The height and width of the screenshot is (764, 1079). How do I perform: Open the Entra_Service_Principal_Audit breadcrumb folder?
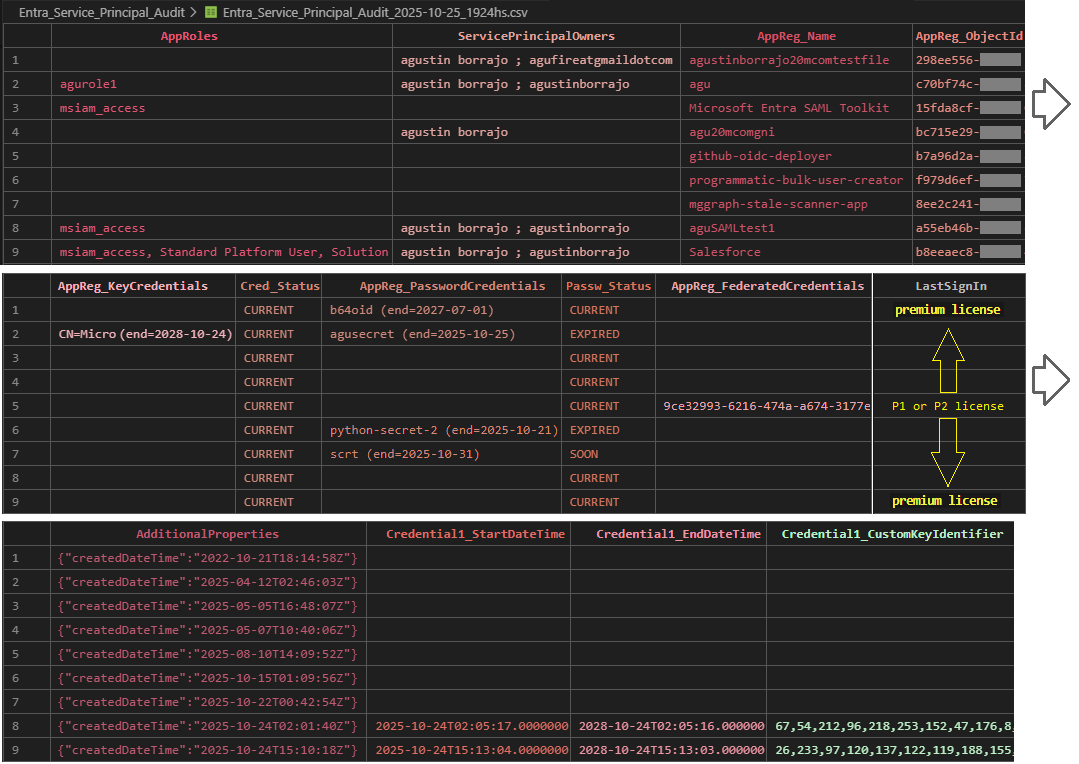pos(102,13)
